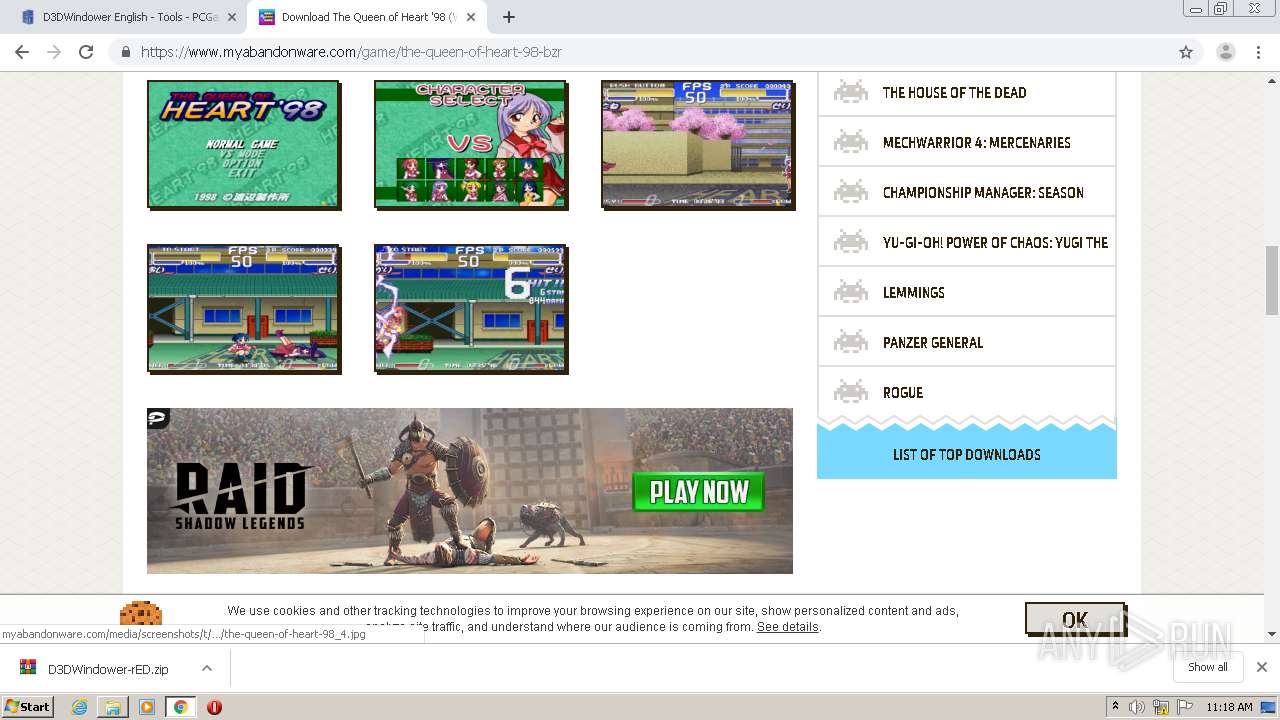Click the Chrome taskbar icon
This screenshot has height=720, width=1280.
pyautogui.click(x=180, y=707)
